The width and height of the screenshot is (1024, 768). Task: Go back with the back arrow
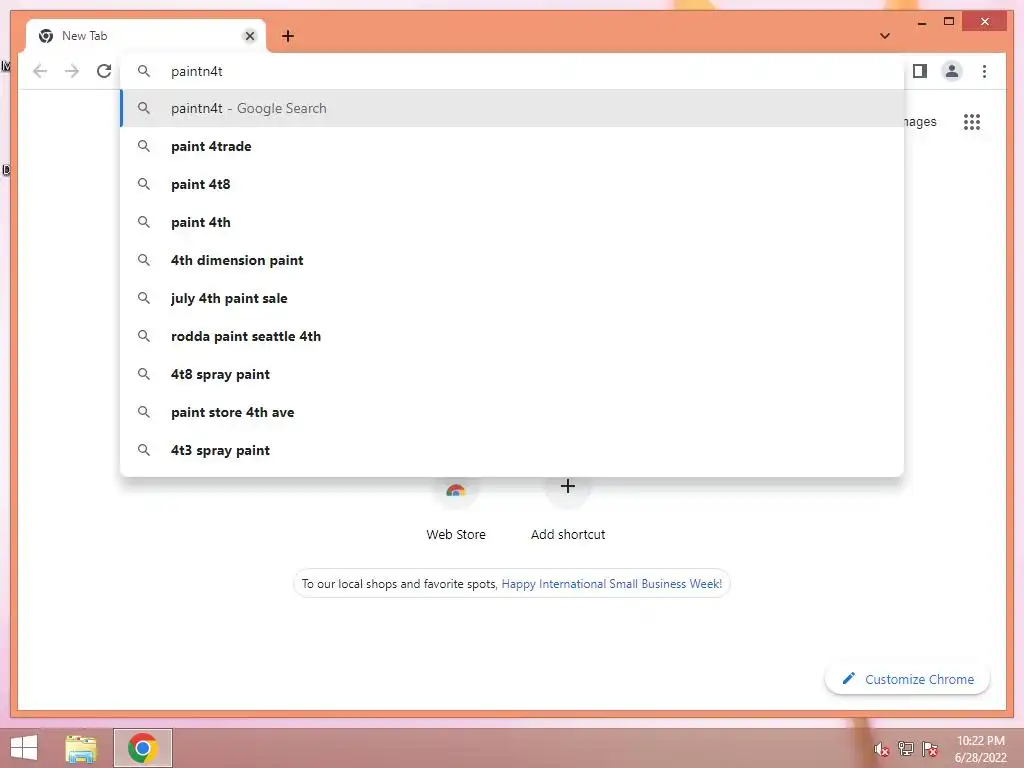pyautogui.click(x=40, y=71)
